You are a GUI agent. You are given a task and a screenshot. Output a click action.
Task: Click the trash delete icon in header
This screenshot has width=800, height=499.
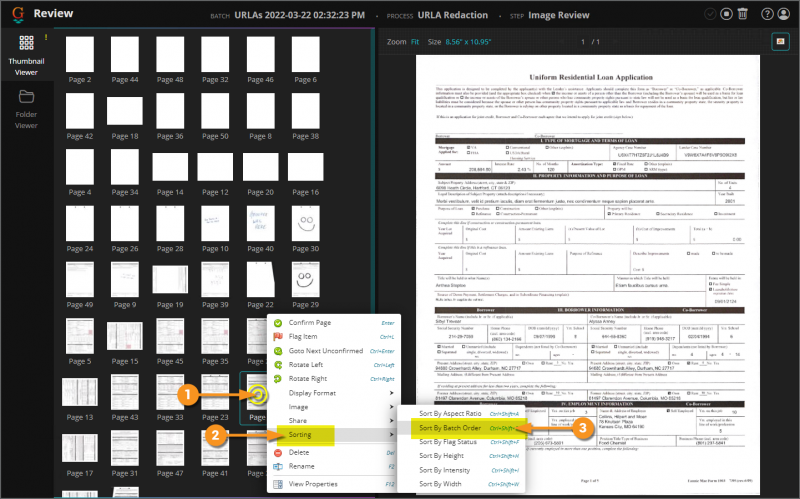pos(743,14)
